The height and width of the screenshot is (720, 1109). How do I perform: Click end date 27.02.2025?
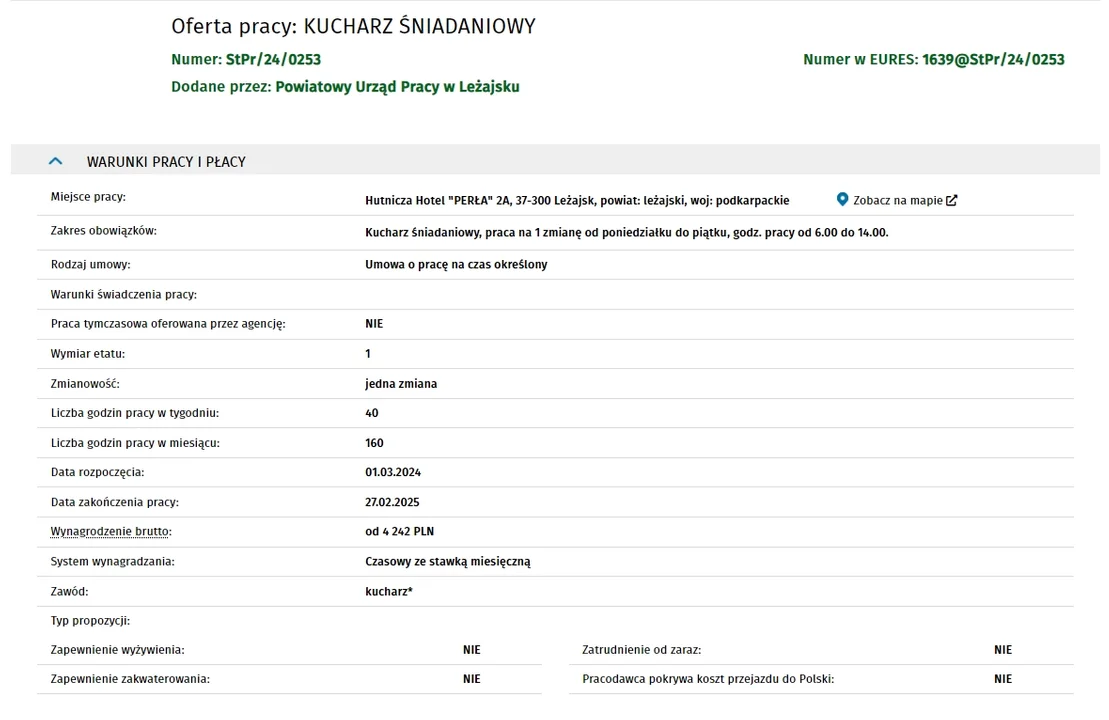393,501
